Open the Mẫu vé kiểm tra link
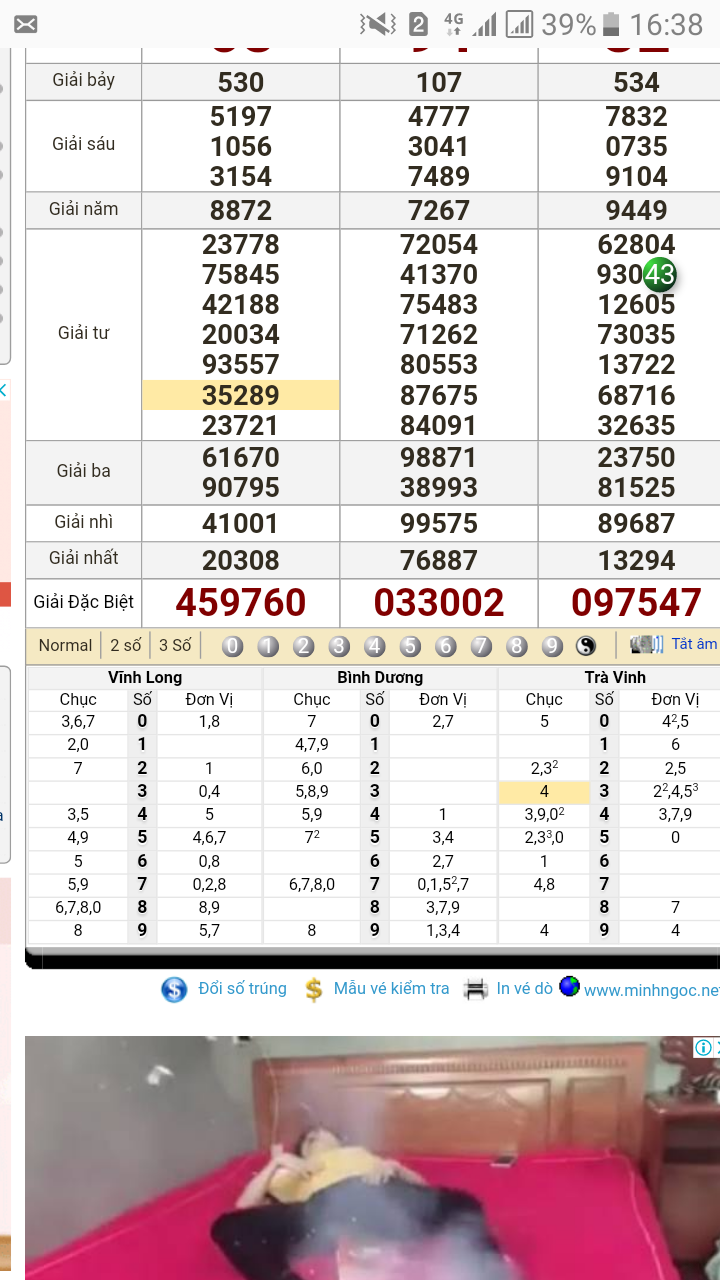This screenshot has width=720, height=1280. [391, 988]
